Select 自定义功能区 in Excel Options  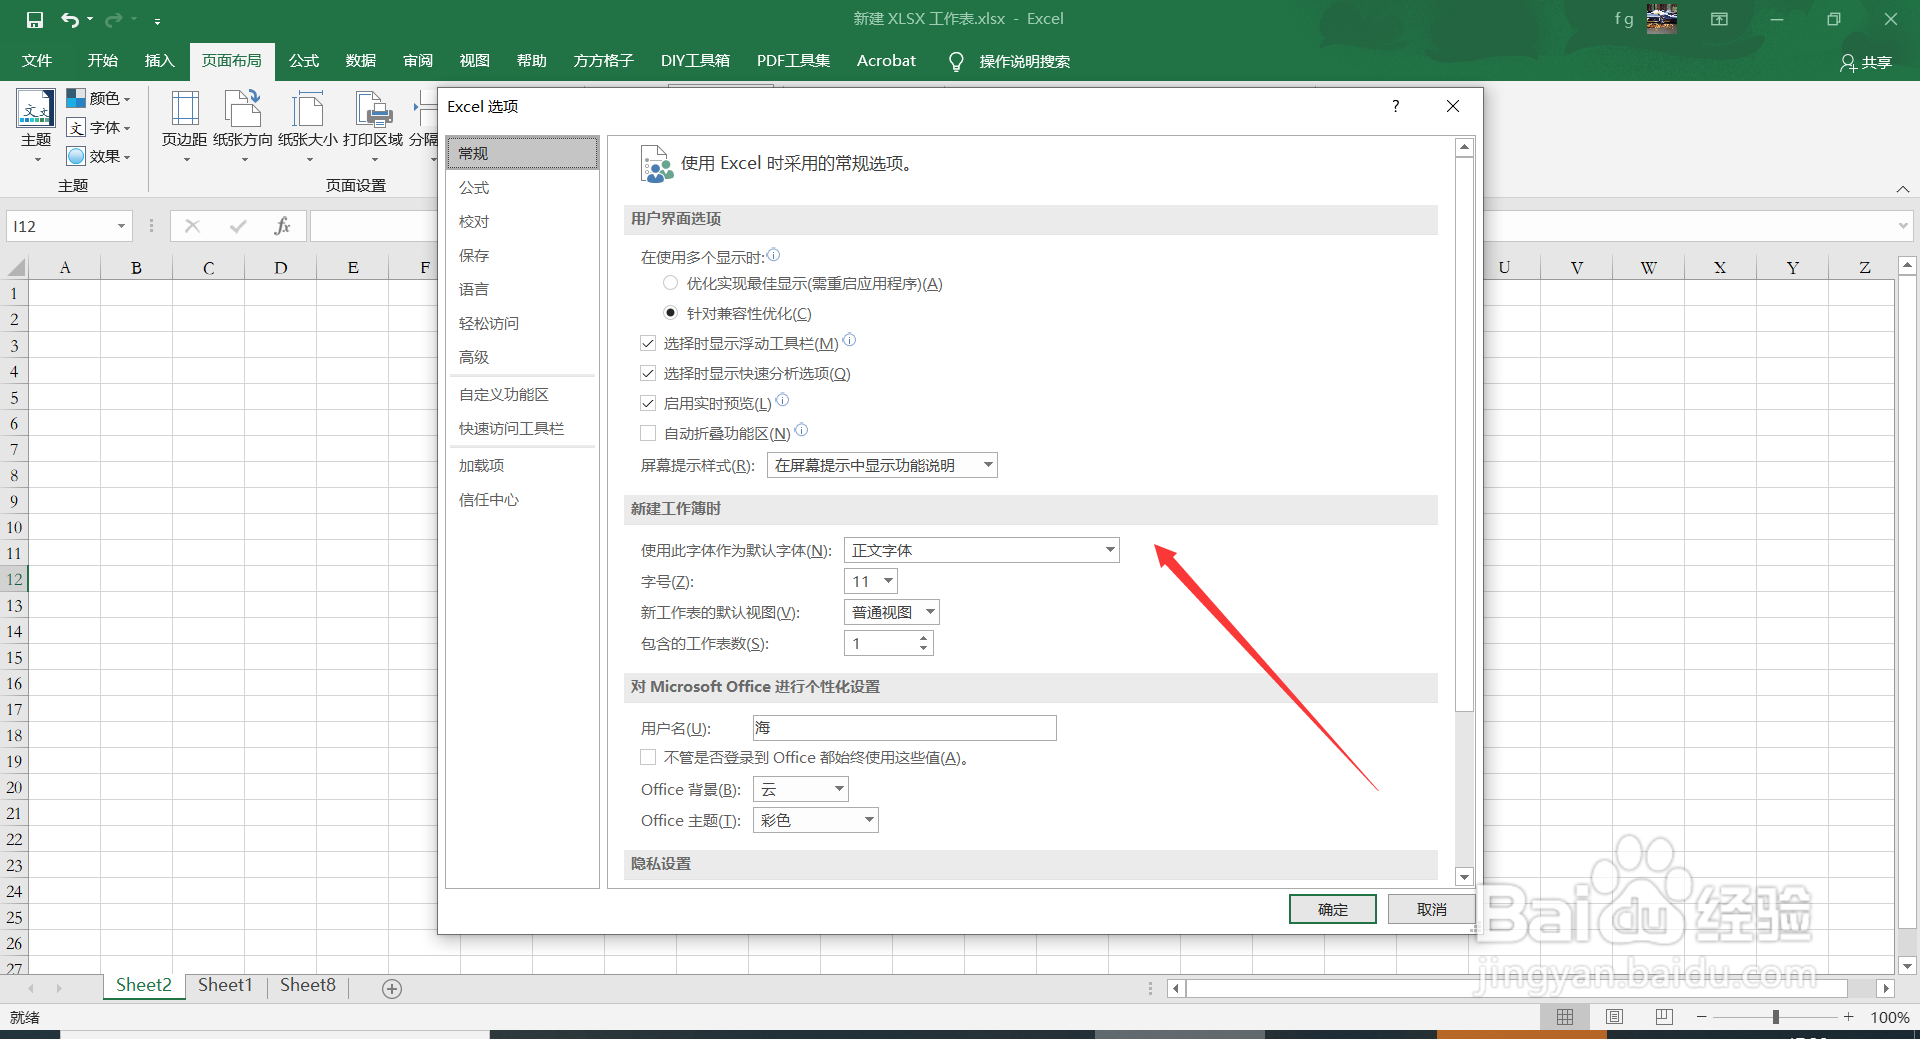(522, 394)
